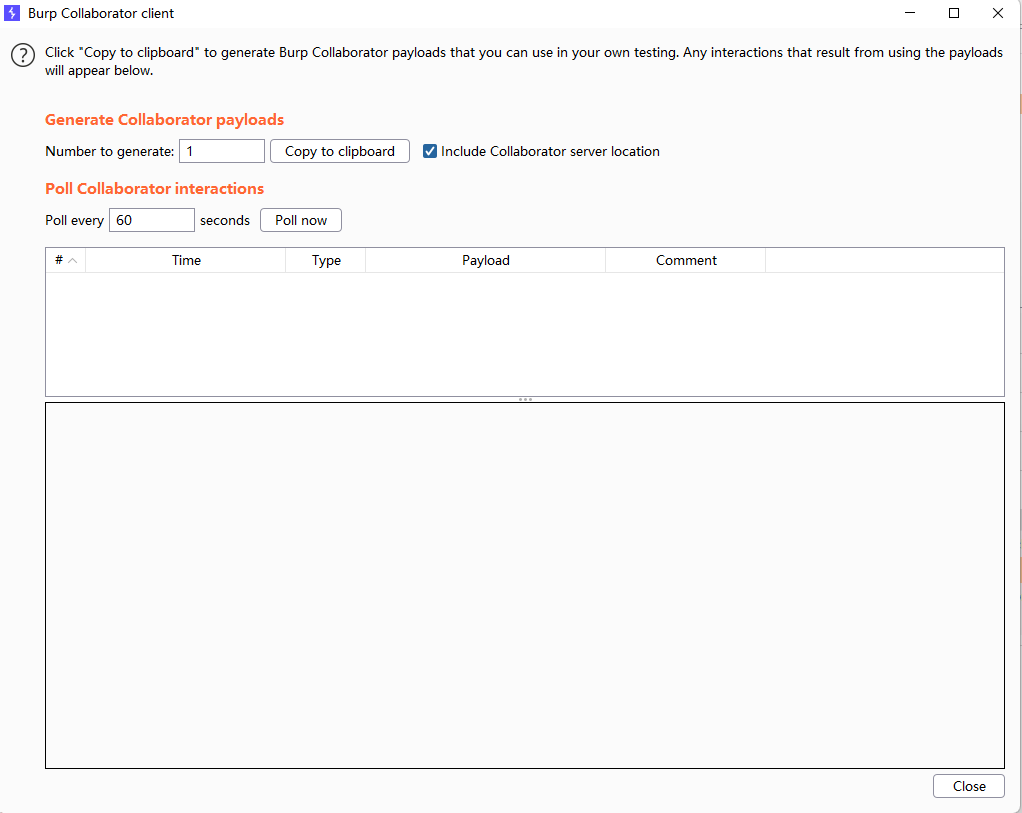Click the split pane divider handle dots
This screenshot has height=813, width=1022.
click(525, 400)
